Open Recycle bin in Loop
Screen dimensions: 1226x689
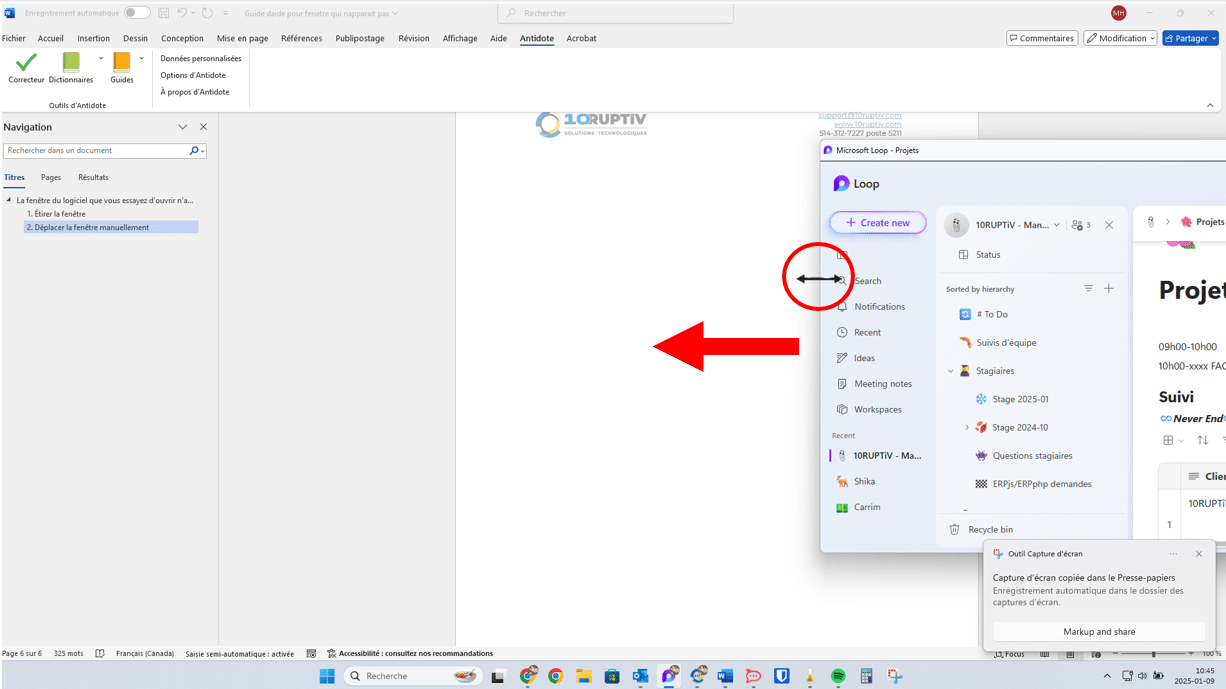(x=981, y=529)
